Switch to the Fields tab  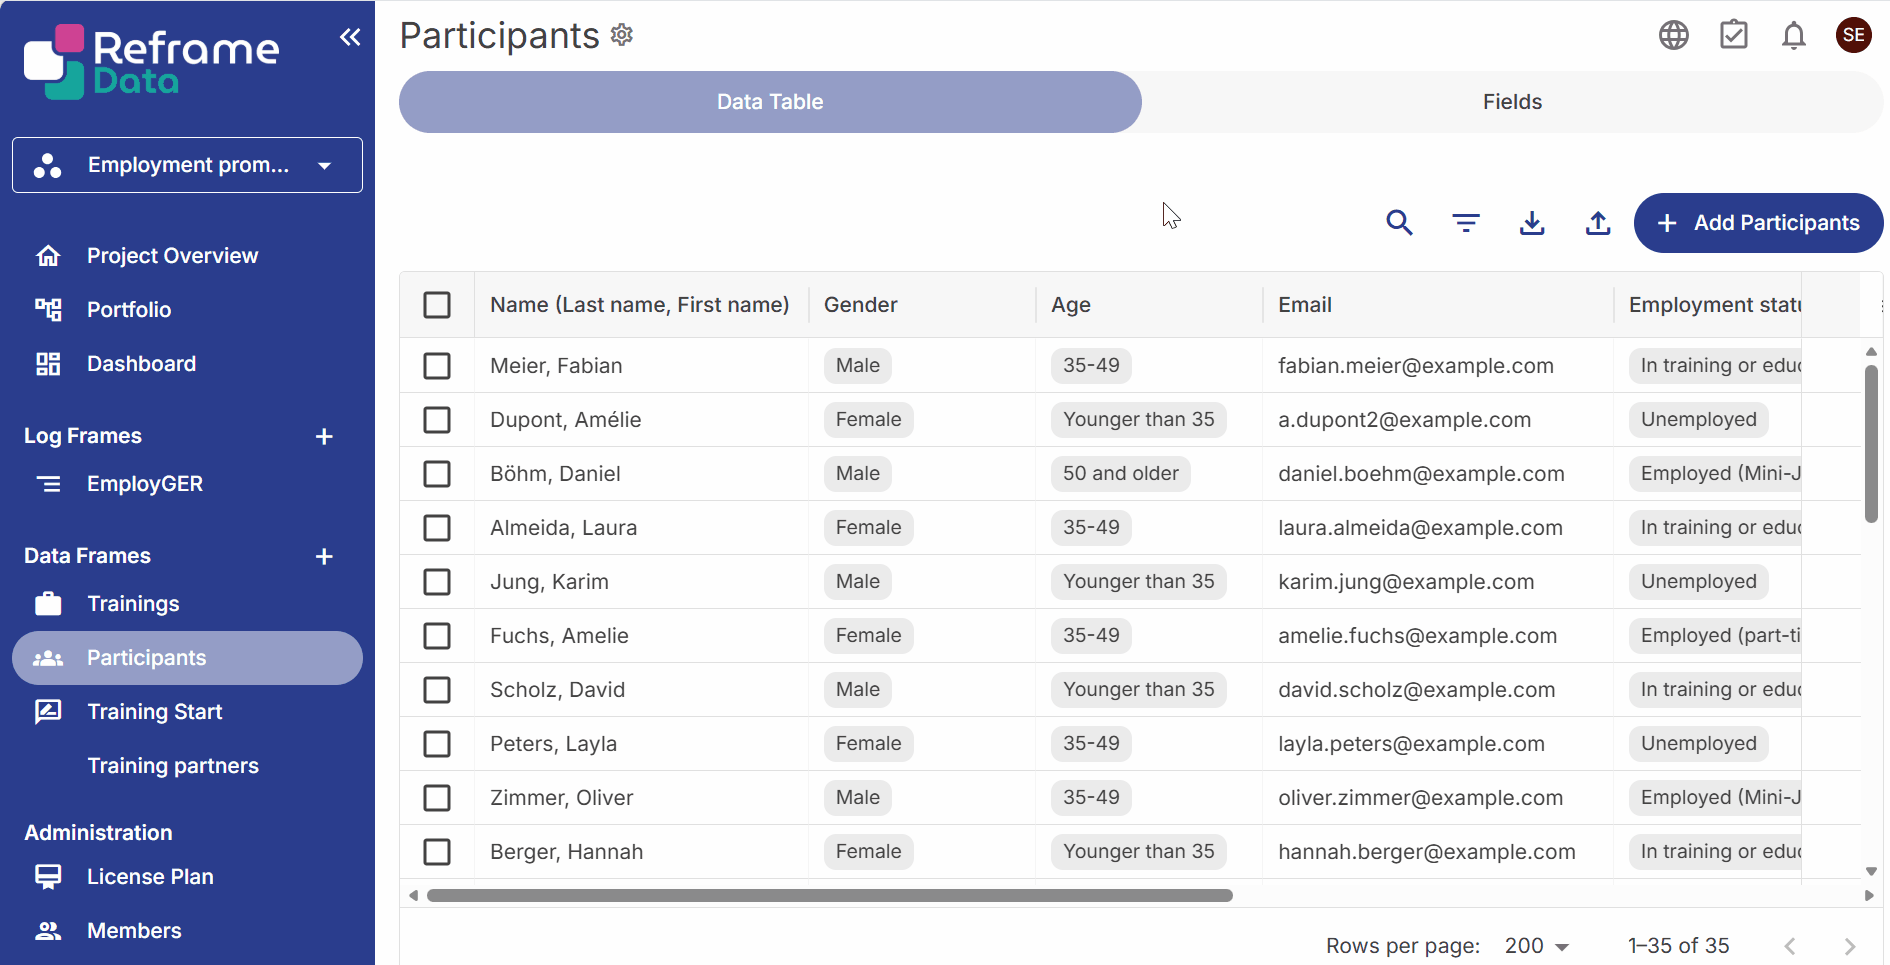pos(1511,102)
